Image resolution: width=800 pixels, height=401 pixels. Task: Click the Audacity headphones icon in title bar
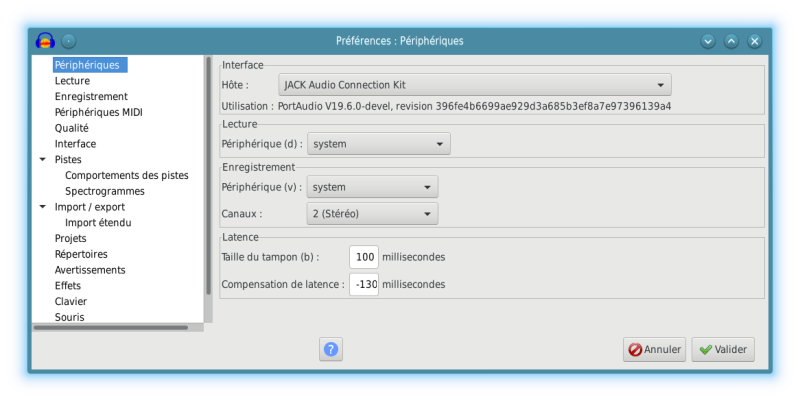(x=45, y=41)
